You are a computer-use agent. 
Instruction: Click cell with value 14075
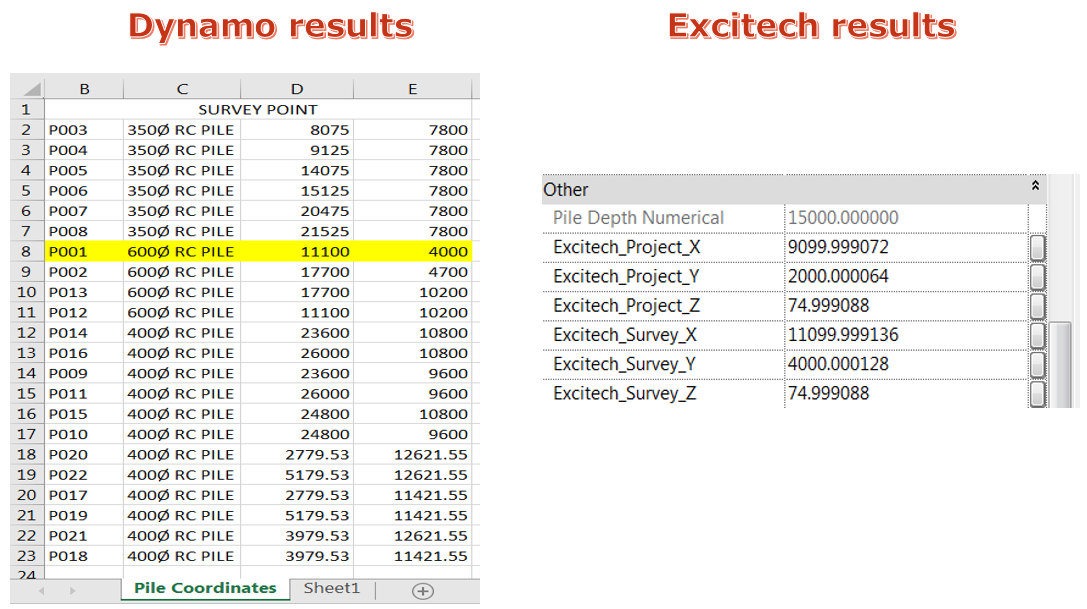point(297,170)
